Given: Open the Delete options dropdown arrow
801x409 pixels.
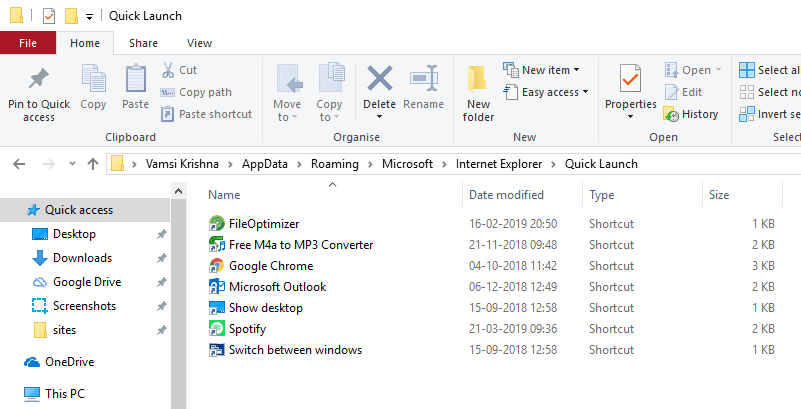Looking at the screenshot, I should [379, 116].
